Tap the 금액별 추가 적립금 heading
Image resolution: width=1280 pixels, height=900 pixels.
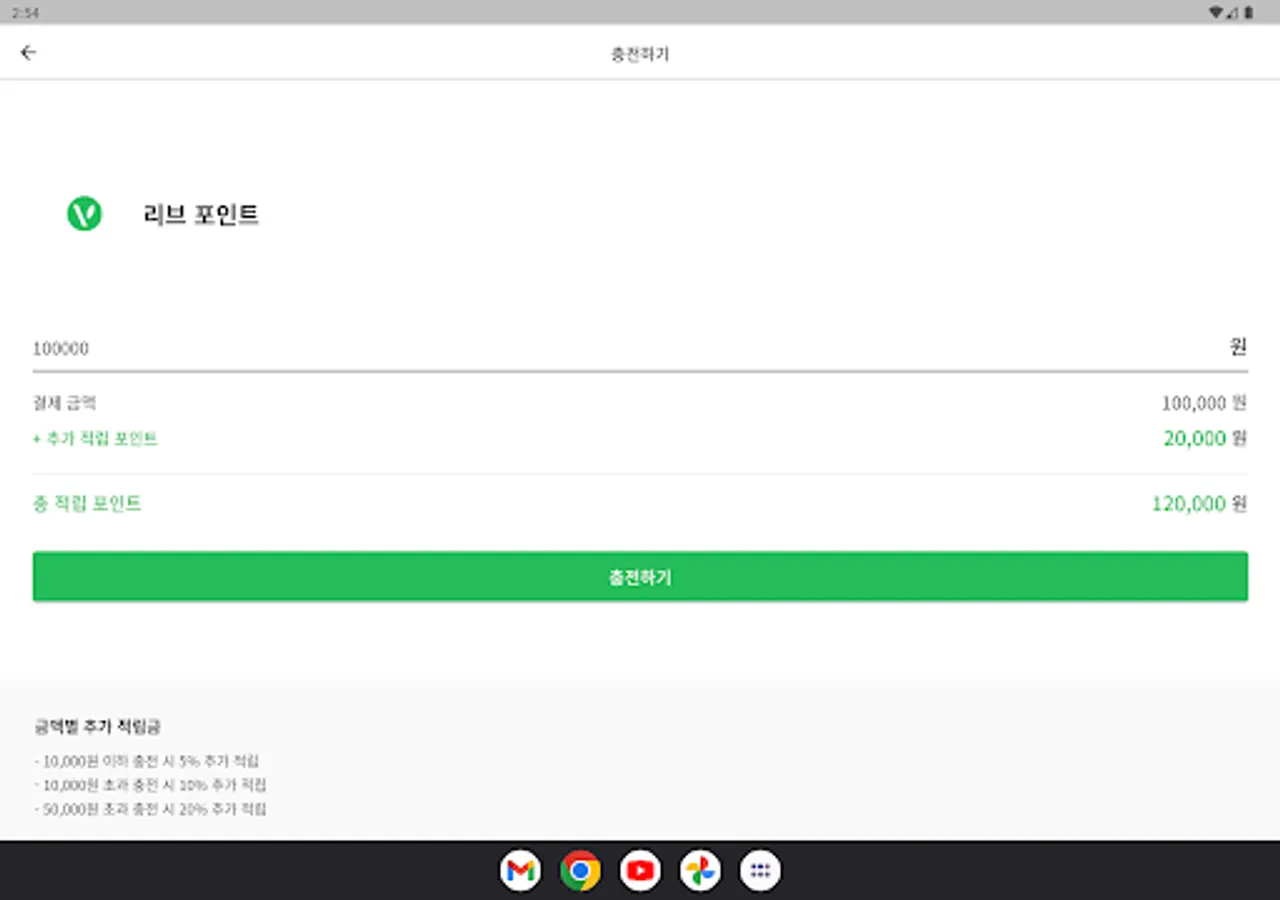[x=97, y=727]
